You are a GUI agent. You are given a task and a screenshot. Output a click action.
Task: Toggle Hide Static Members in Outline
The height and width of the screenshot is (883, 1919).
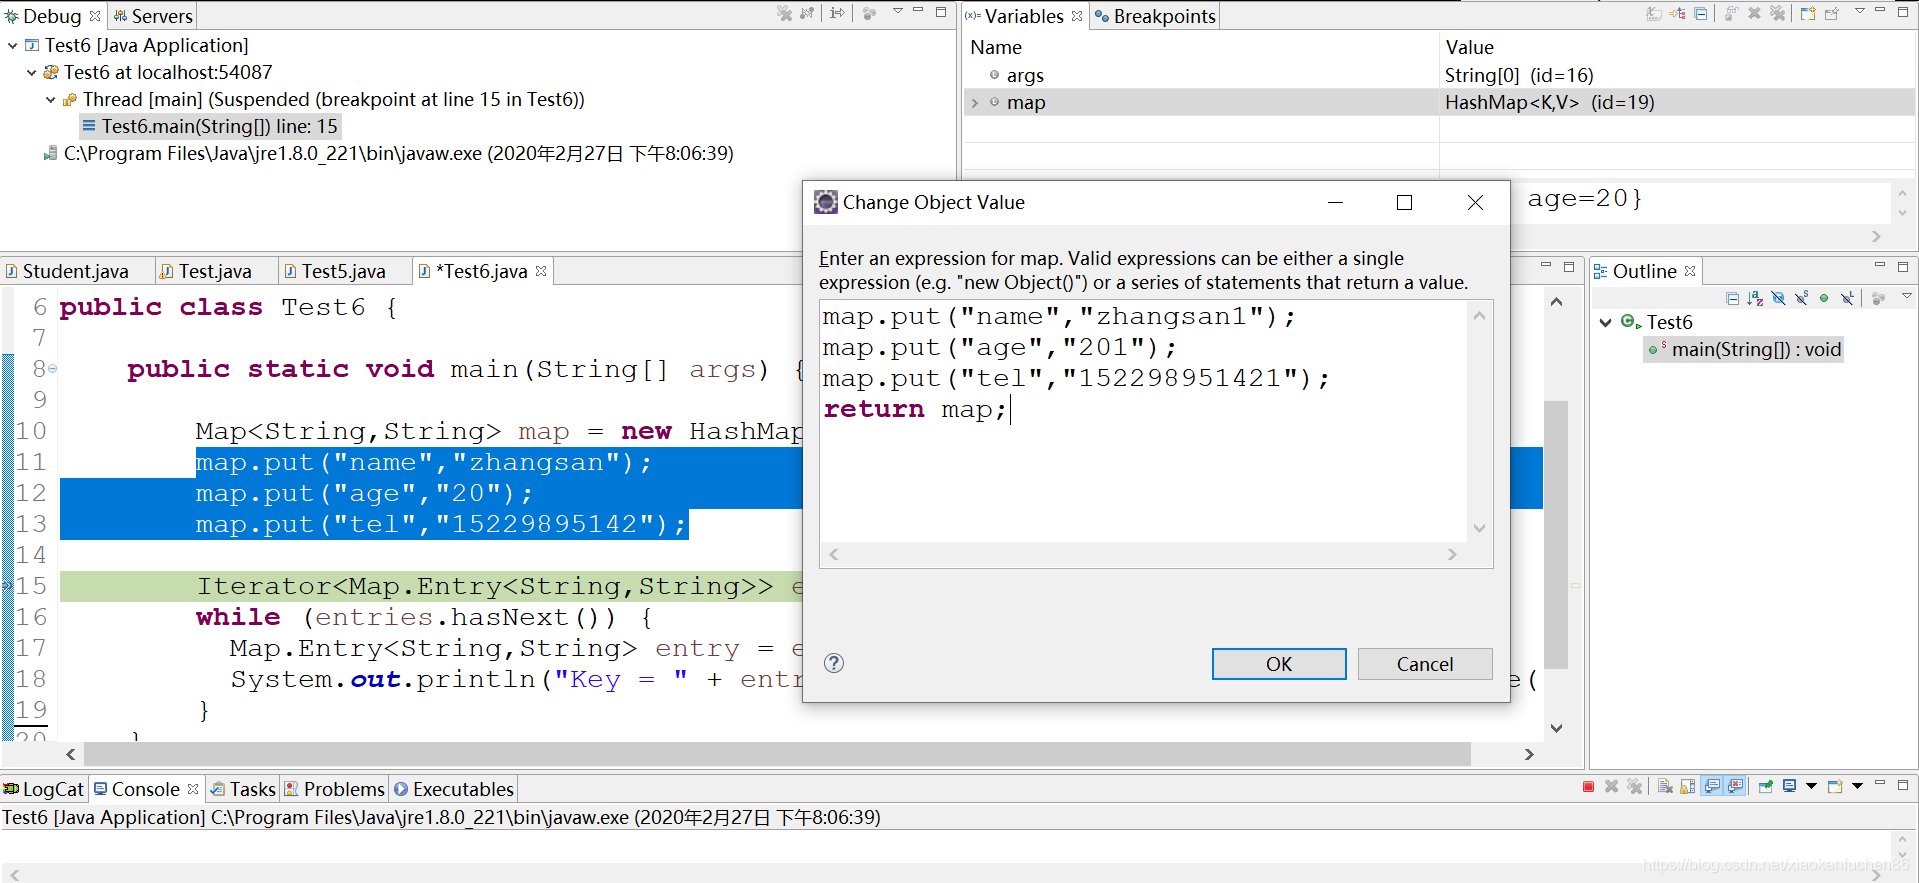pos(1802,298)
